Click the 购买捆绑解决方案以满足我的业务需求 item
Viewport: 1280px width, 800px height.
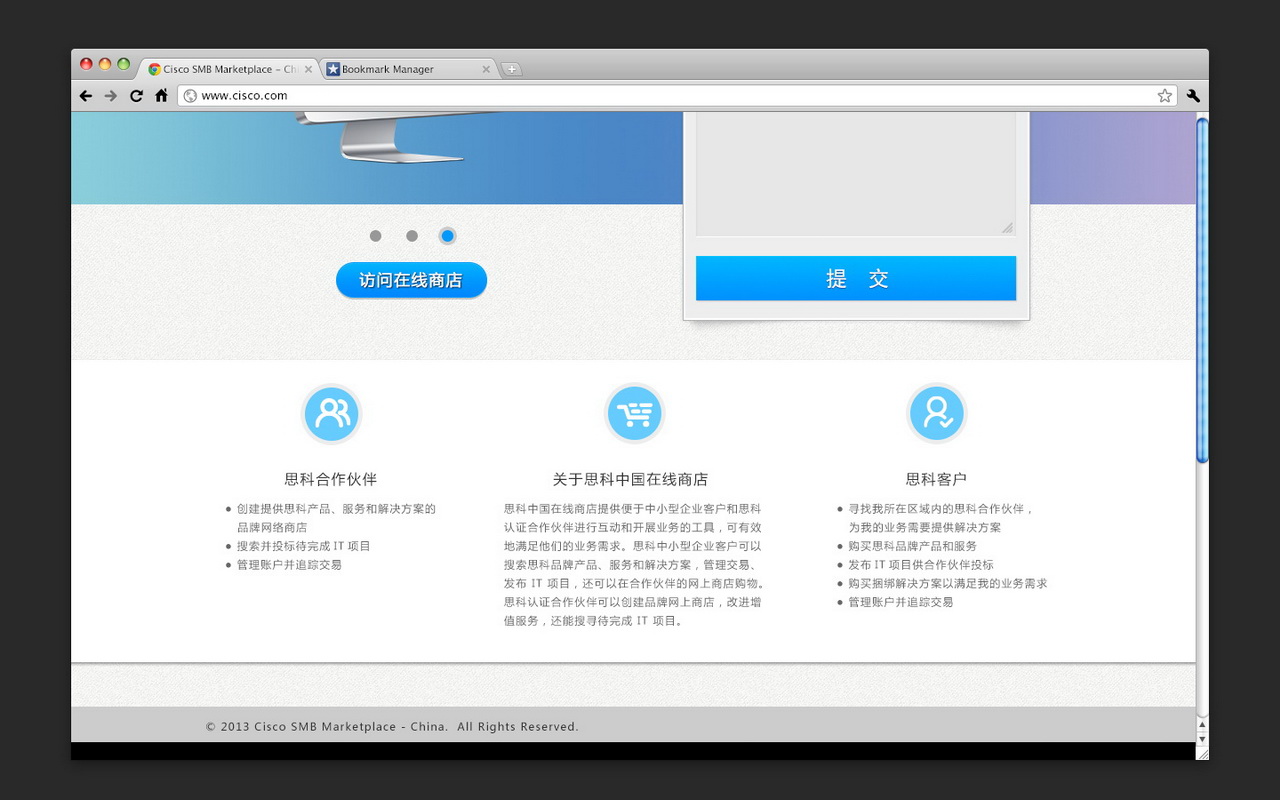pyautogui.click(x=948, y=583)
